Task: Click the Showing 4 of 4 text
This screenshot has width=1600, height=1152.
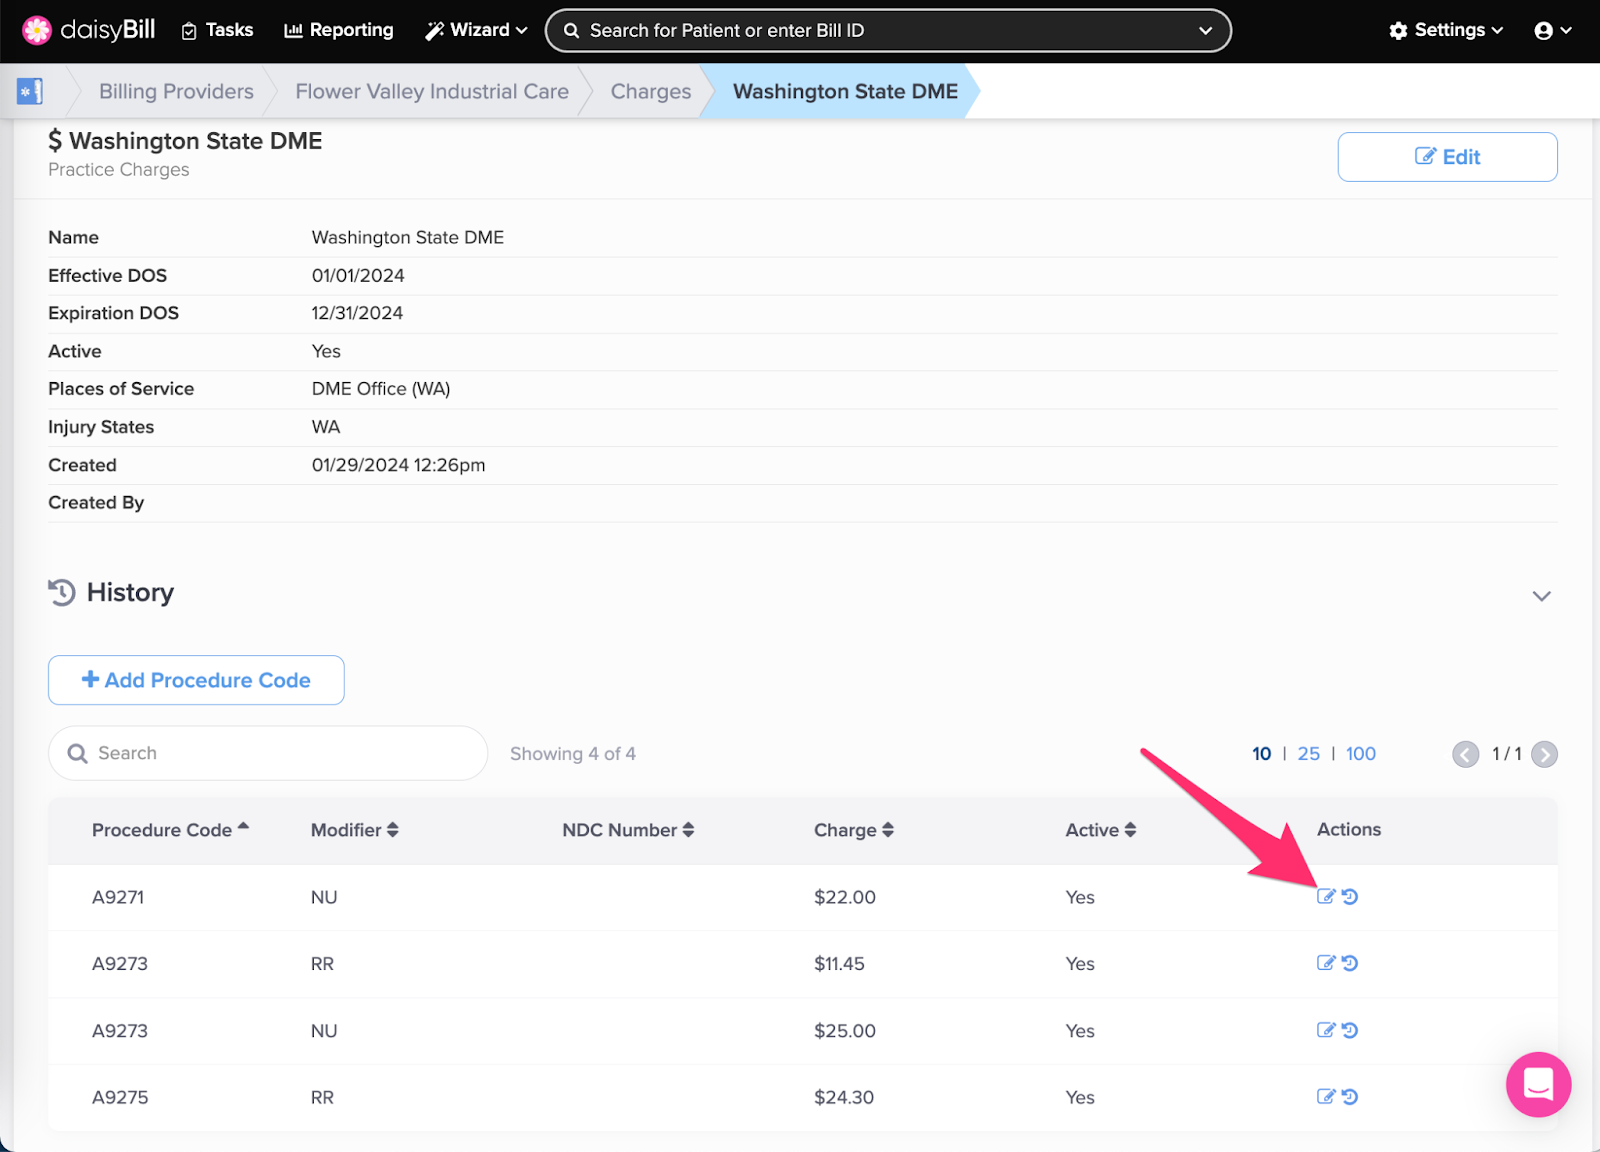Action: (x=573, y=754)
